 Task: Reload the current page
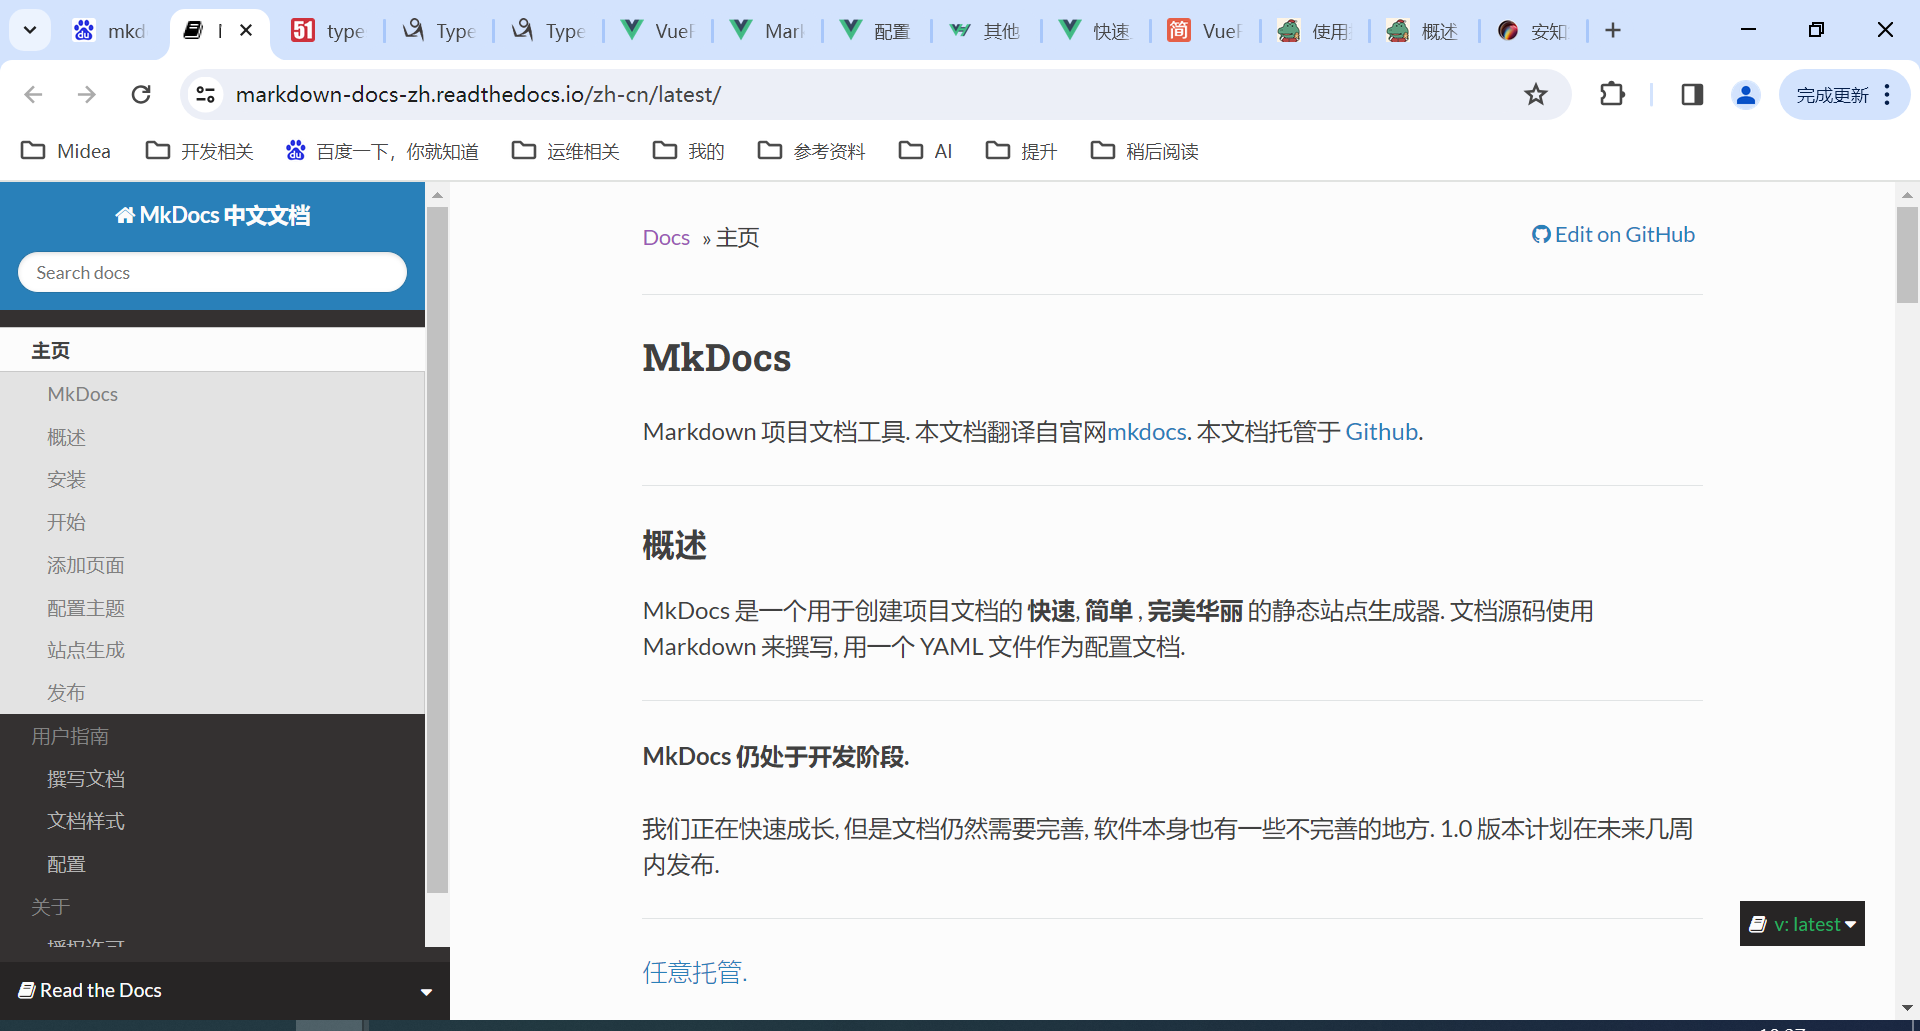click(x=141, y=94)
